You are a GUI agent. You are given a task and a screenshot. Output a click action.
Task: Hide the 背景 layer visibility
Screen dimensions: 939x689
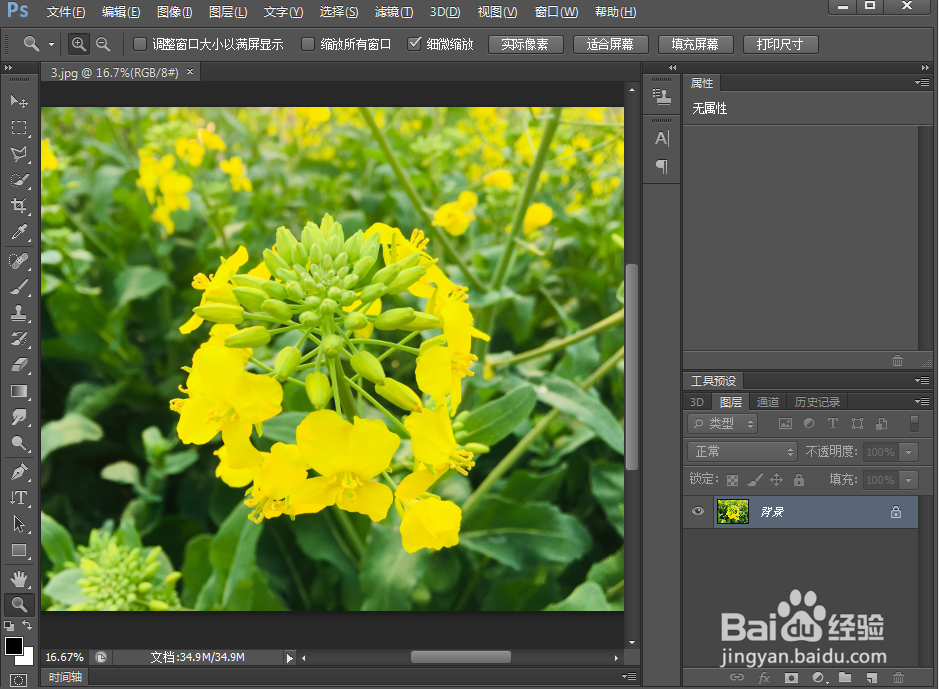(x=697, y=511)
